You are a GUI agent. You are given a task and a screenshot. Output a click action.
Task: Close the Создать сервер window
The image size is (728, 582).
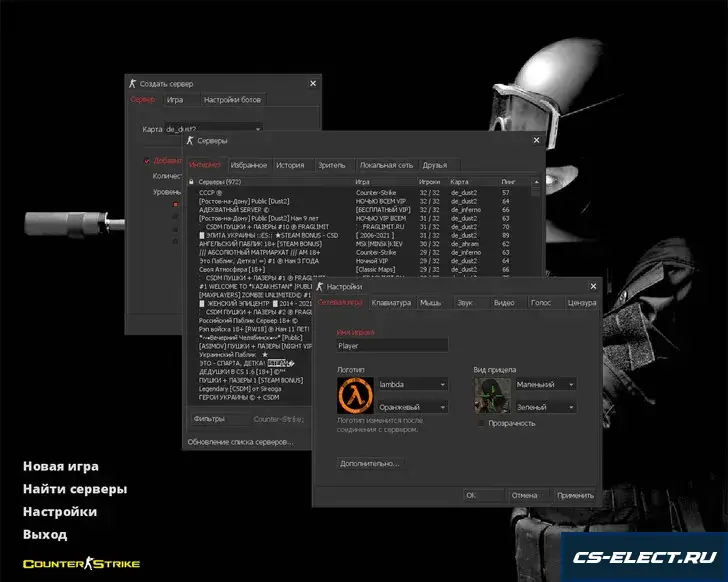pos(313,84)
